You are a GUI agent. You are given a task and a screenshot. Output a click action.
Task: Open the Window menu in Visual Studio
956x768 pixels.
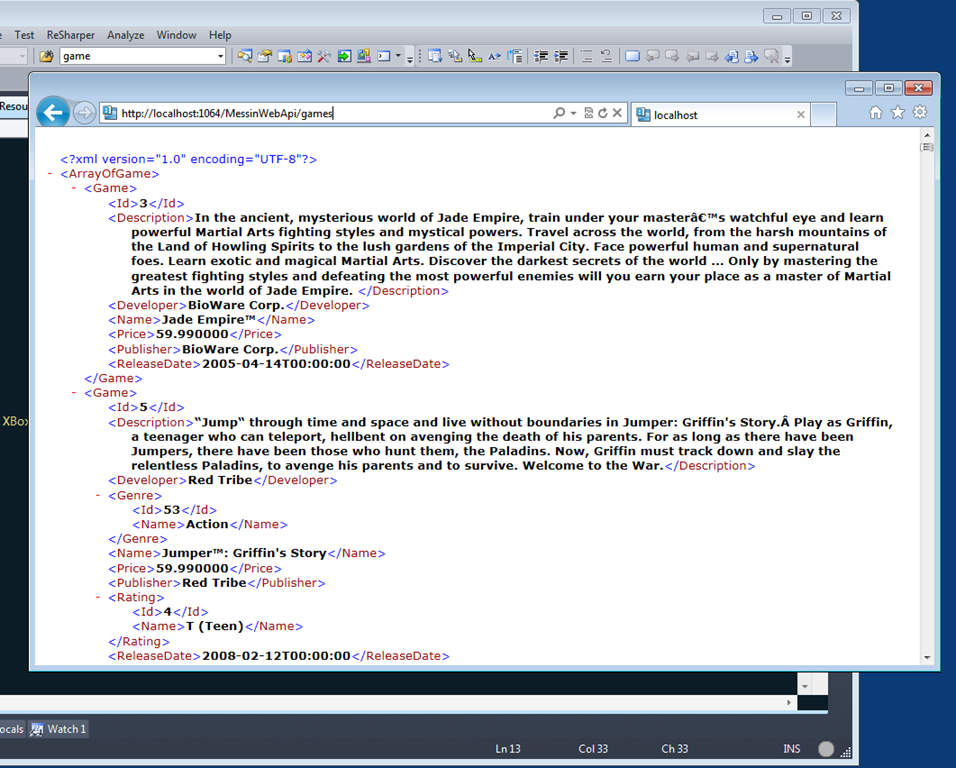pos(176,35)
